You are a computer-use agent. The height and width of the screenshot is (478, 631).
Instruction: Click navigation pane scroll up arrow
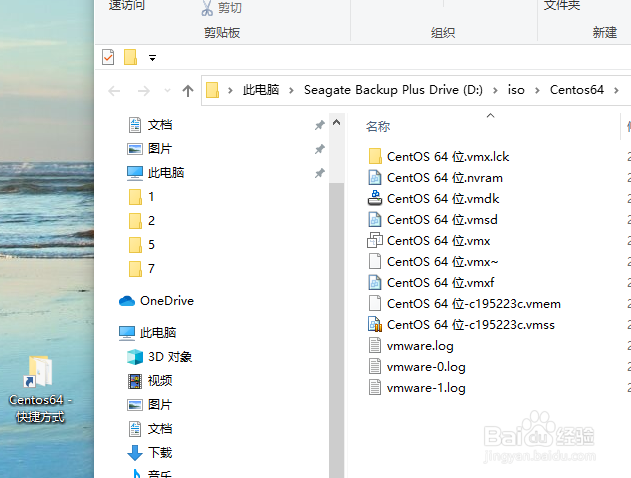(x=336, y=122)
